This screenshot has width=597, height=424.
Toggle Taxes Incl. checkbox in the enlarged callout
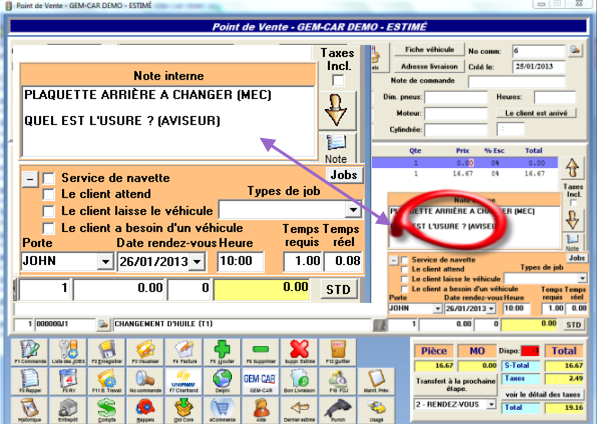338,80
